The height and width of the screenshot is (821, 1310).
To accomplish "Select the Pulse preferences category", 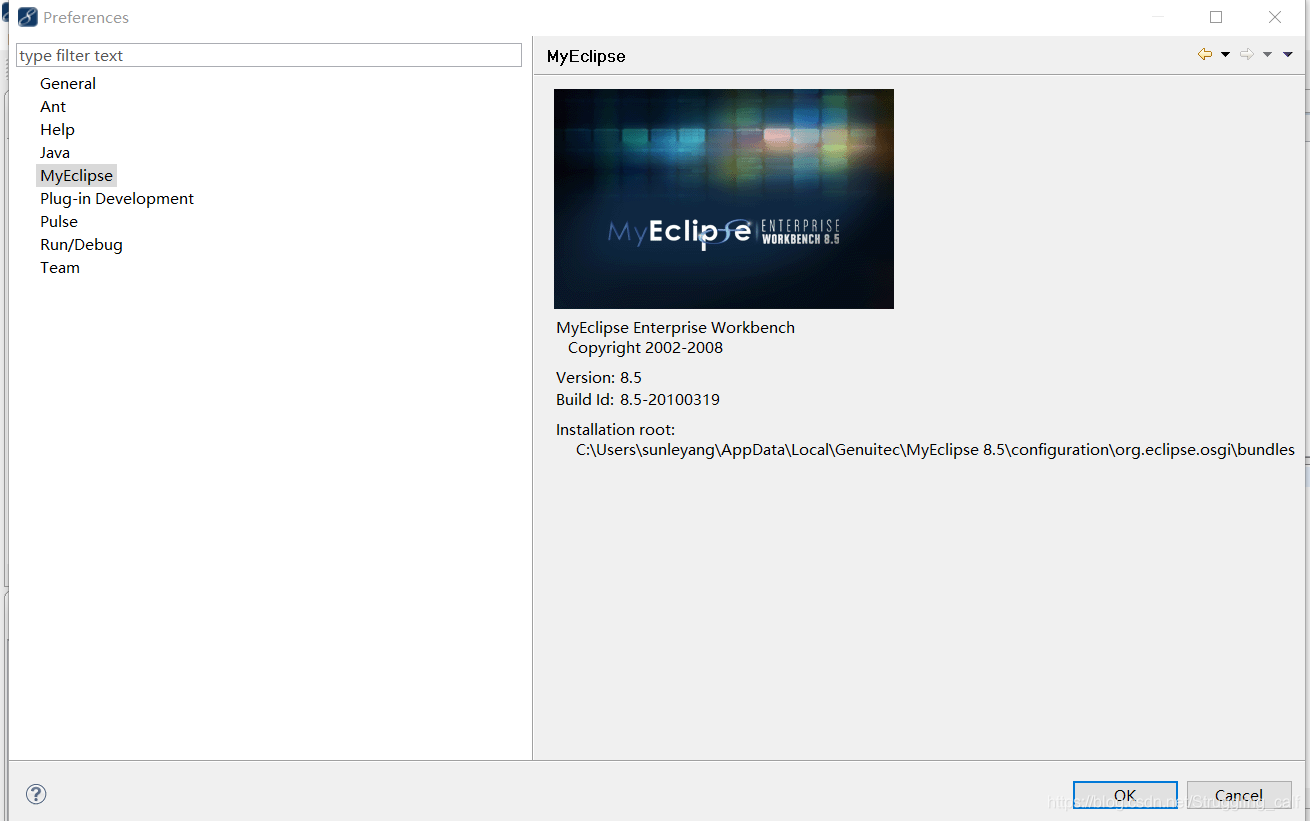I will (59, 222).
